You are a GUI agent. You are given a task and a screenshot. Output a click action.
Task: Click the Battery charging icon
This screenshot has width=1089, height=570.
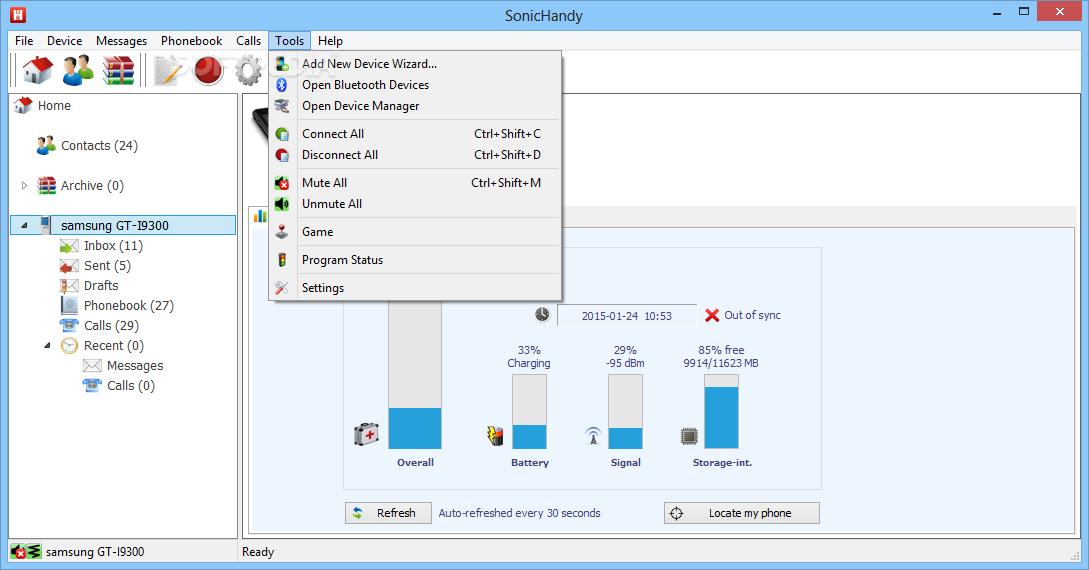[x=494, y=436]
